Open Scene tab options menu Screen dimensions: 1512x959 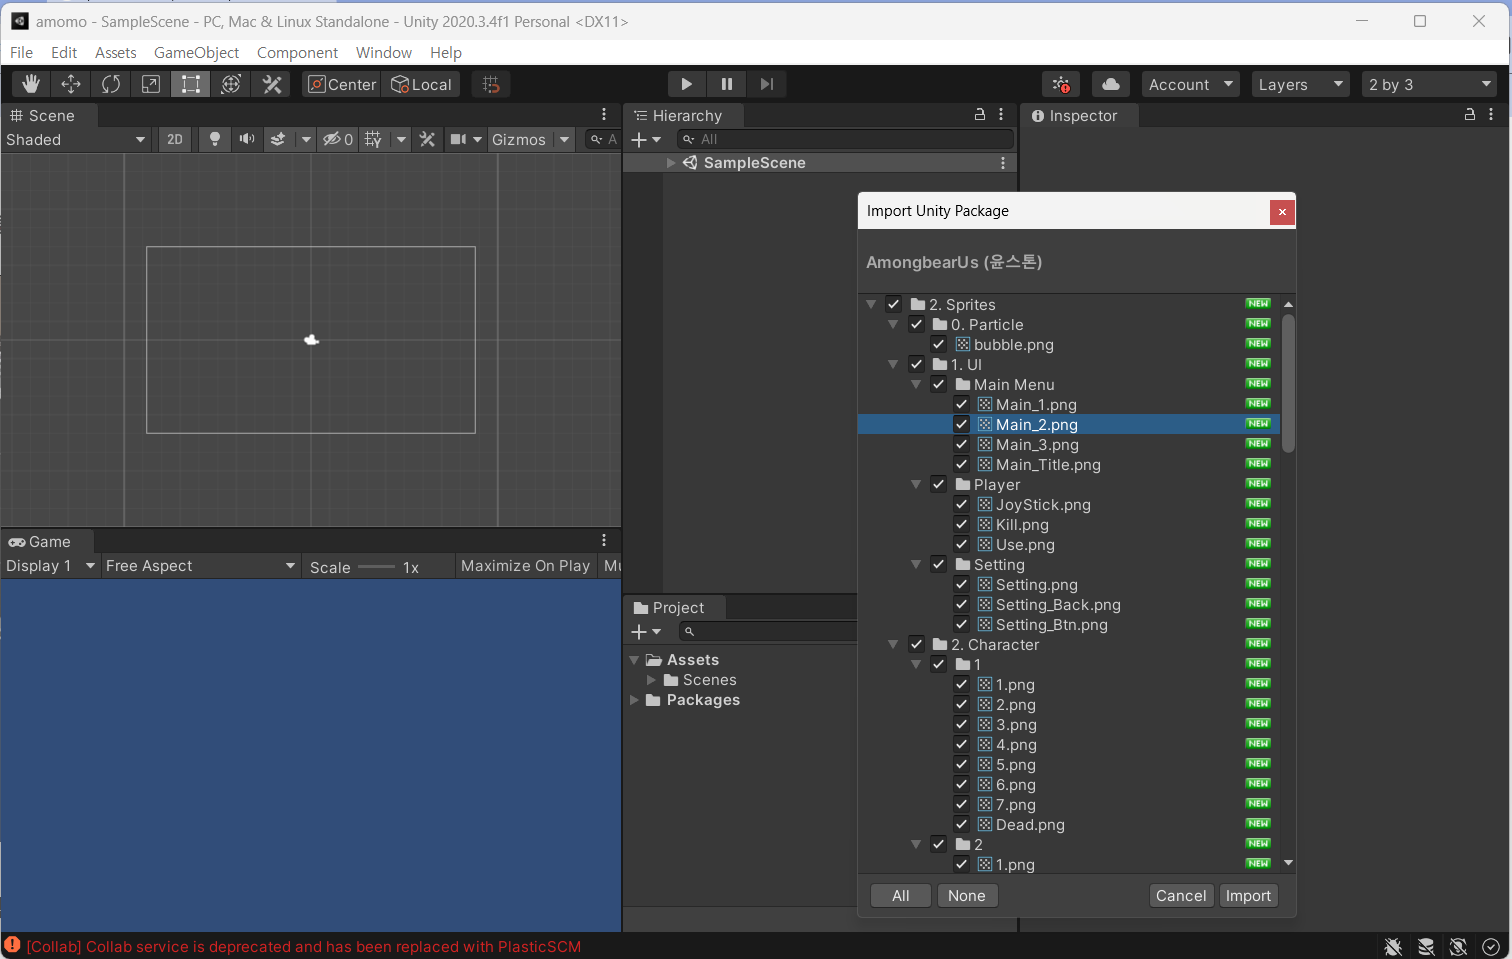604,115
